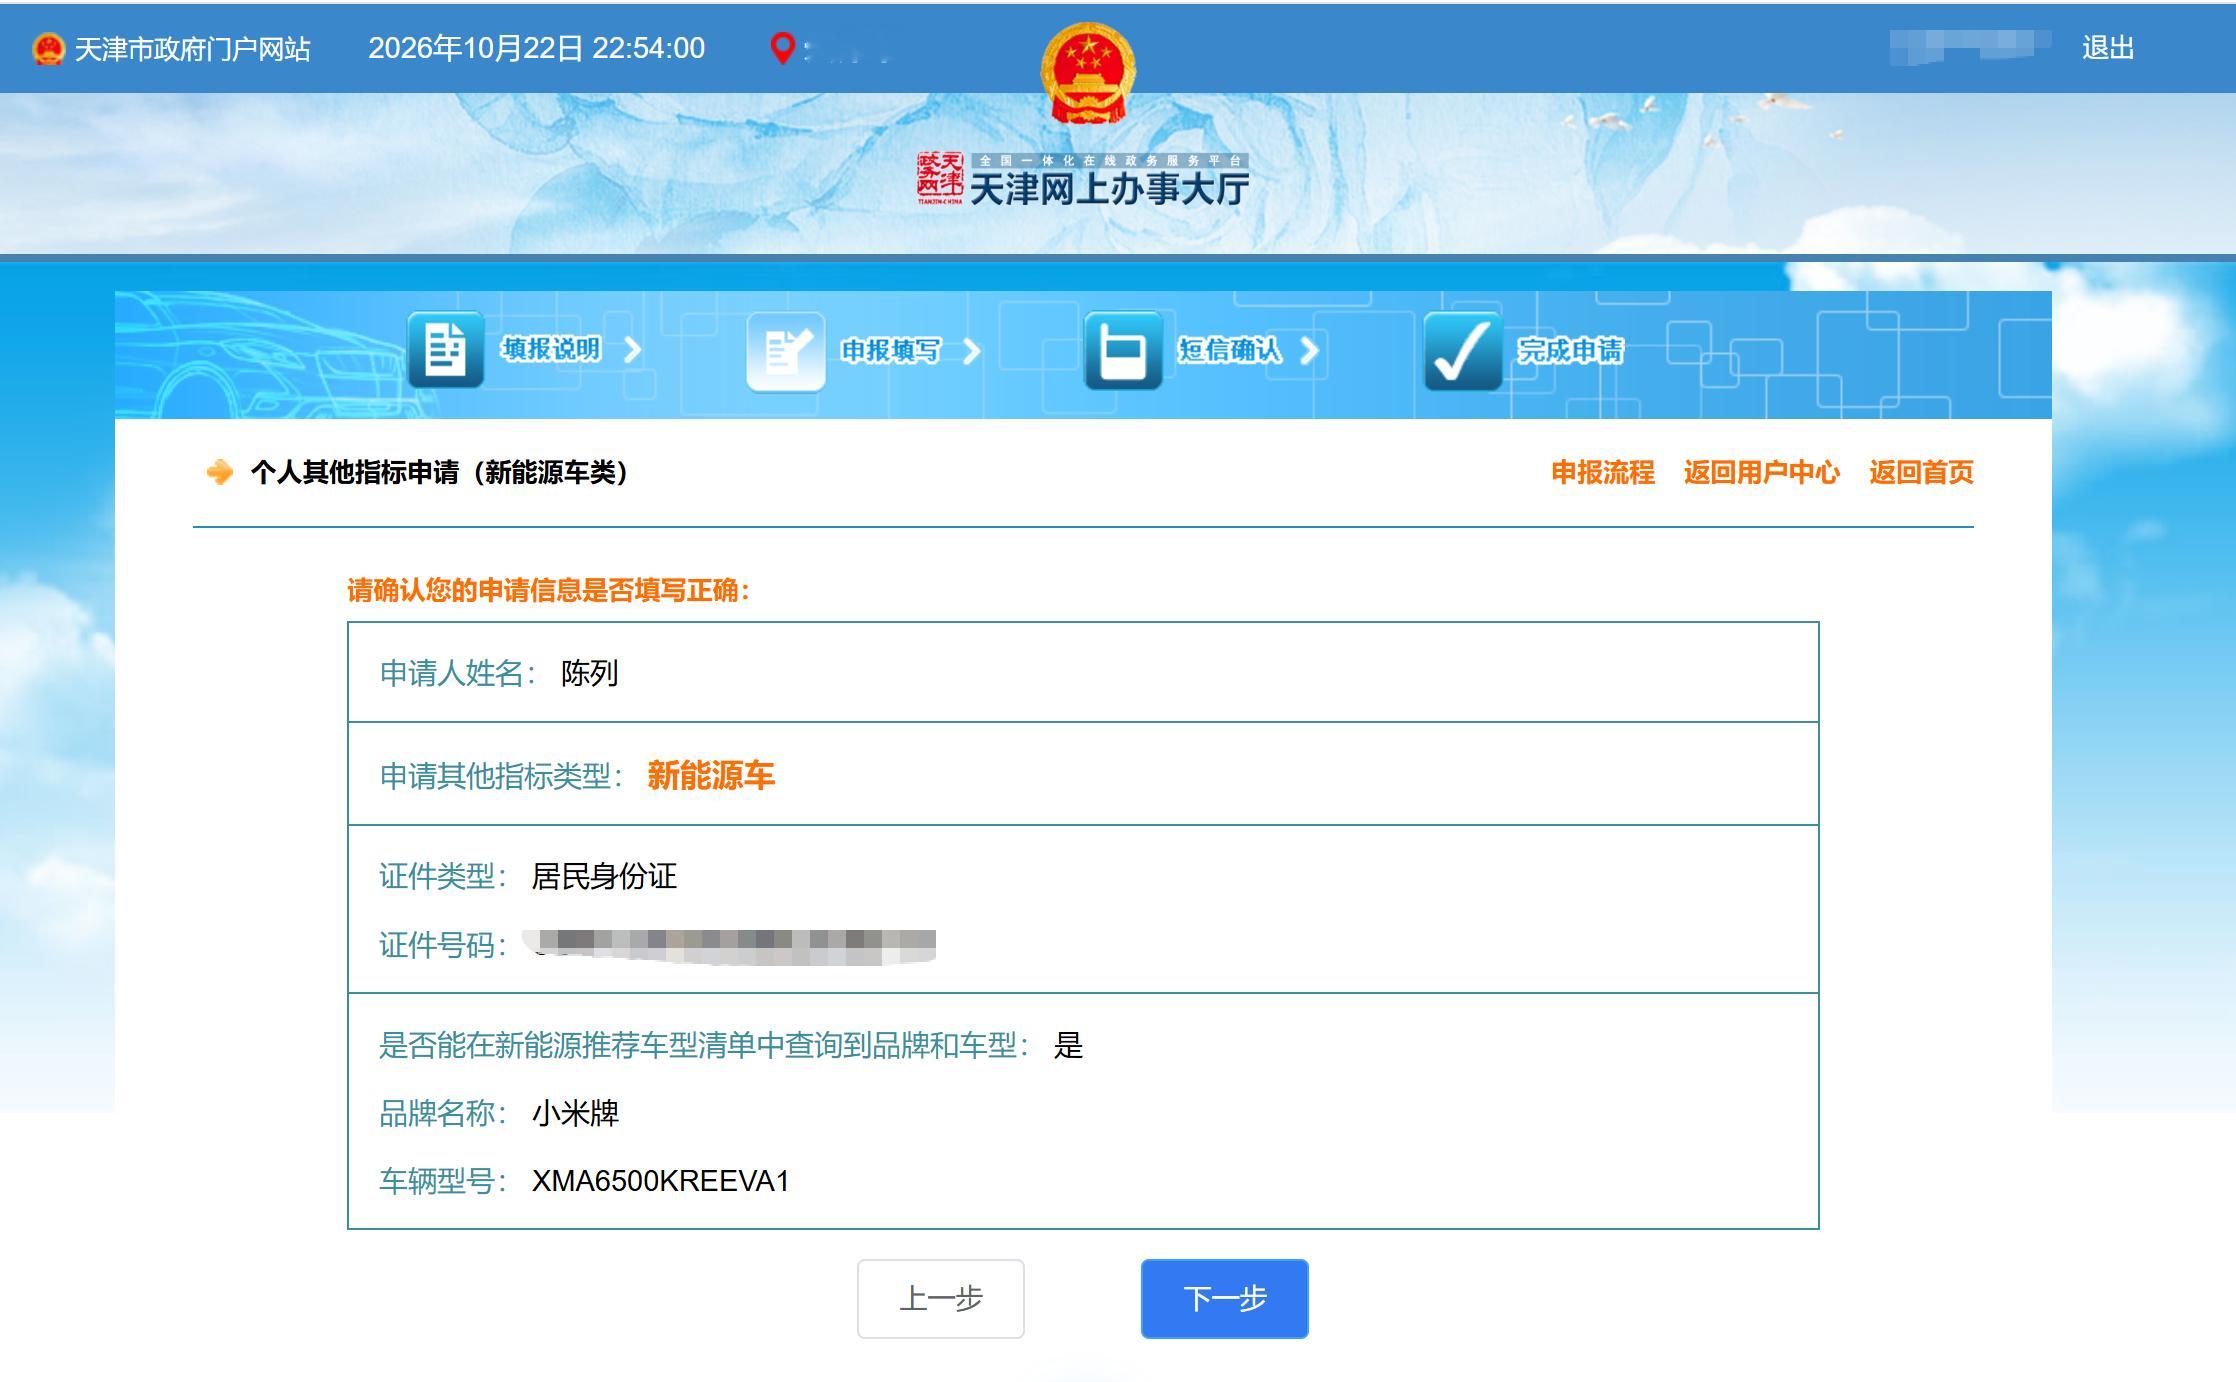Image resolution: width=2236 pixels, height=1382 pixels.
Task: Click the small emblem beside 天津市政府门户网站
Action: tap(48, 49)
